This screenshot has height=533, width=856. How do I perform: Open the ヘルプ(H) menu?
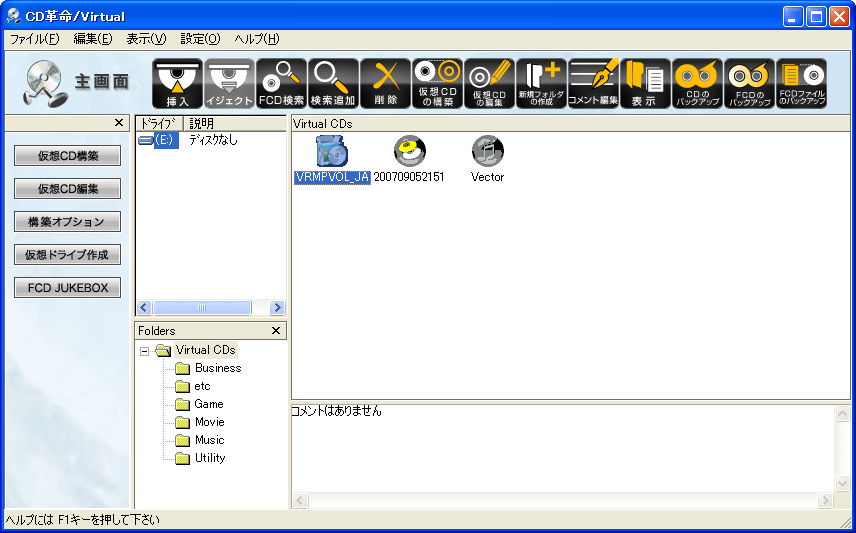click(257, 39)
